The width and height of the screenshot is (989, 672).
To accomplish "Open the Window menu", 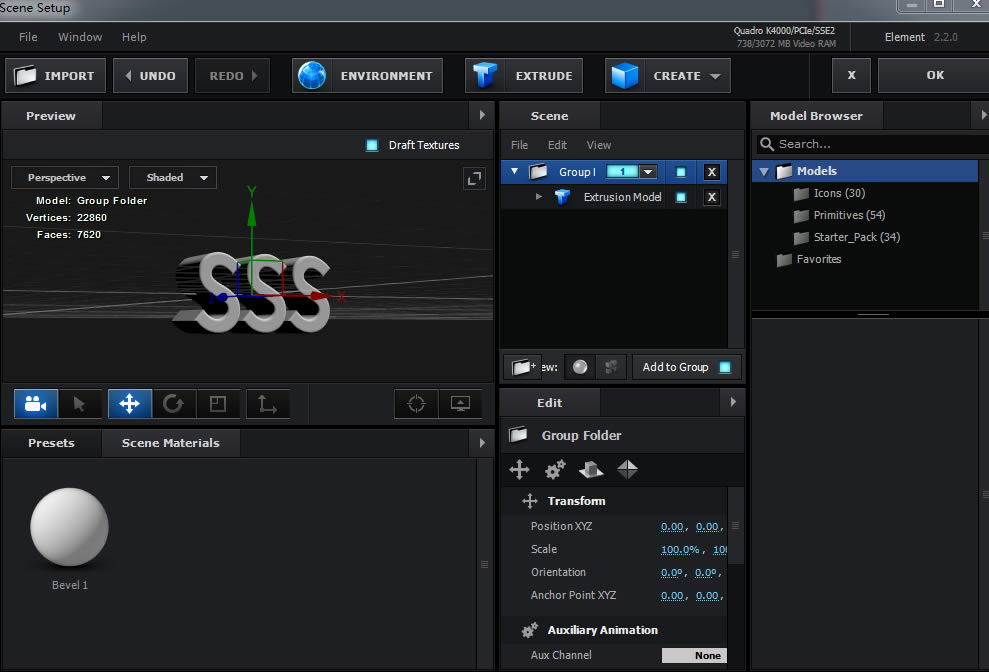I will tap(80, 37).
